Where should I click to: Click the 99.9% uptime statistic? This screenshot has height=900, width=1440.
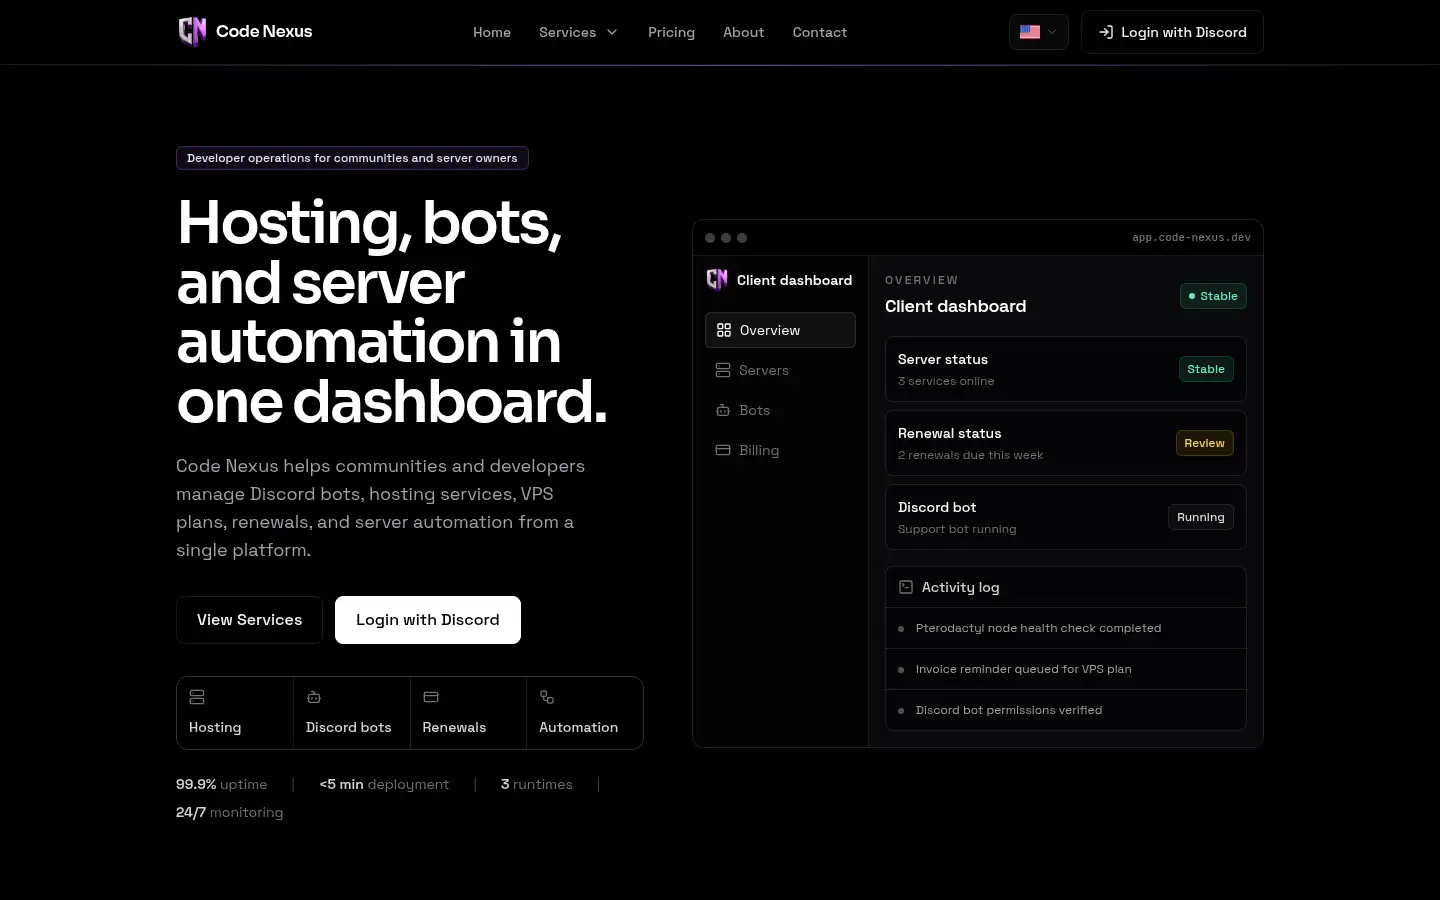click(x=222, y=784)
